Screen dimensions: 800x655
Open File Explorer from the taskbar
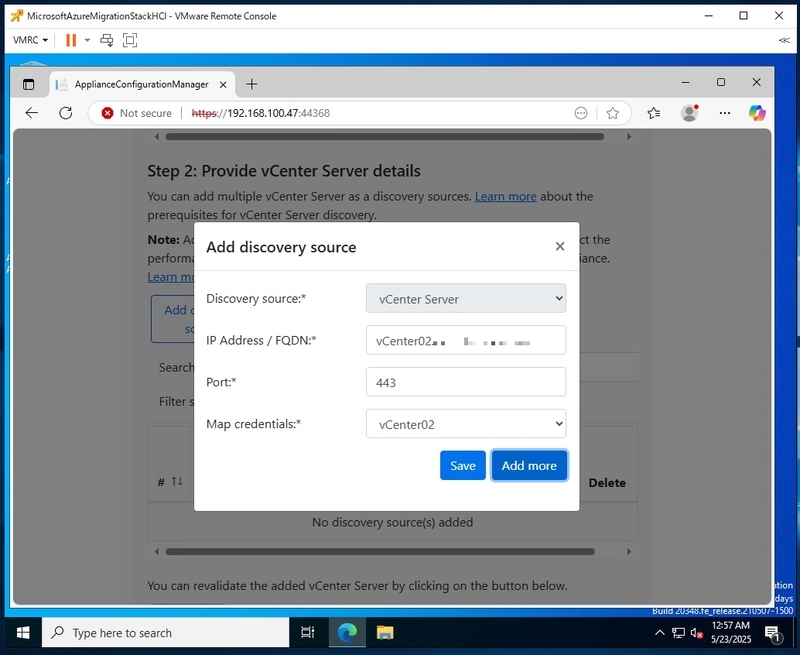click(x=385, y=633)
